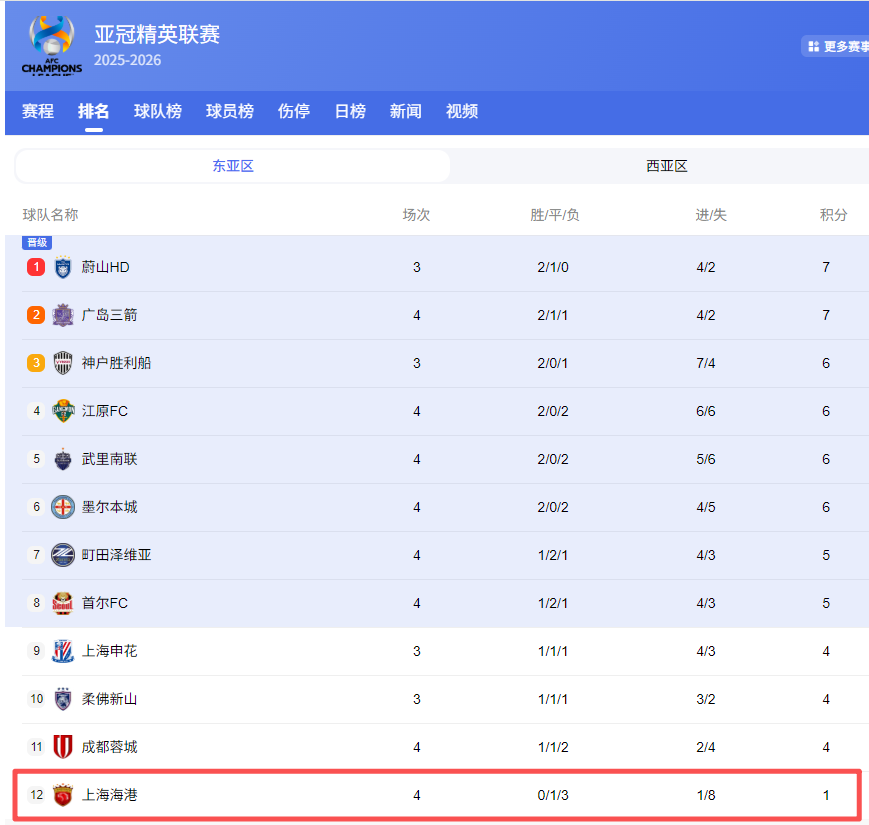Open team page for 神户胜利船
869x825 pixels.
116,363
